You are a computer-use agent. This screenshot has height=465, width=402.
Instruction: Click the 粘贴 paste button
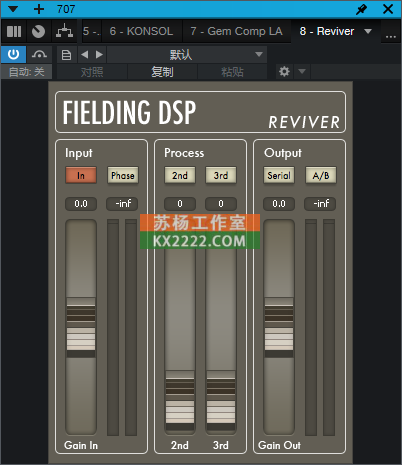point(232,72)
